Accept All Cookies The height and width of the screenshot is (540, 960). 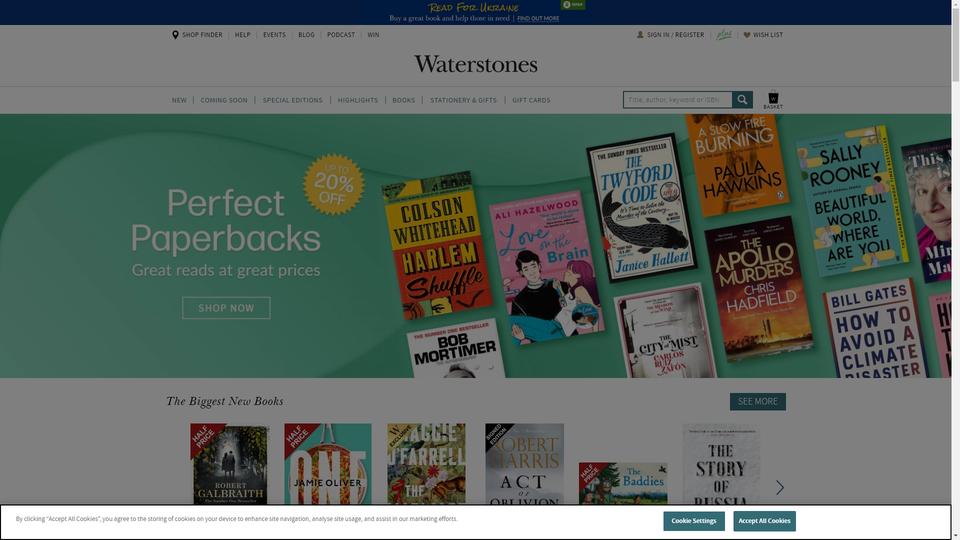pyautogui.click(x=764, y=521)
